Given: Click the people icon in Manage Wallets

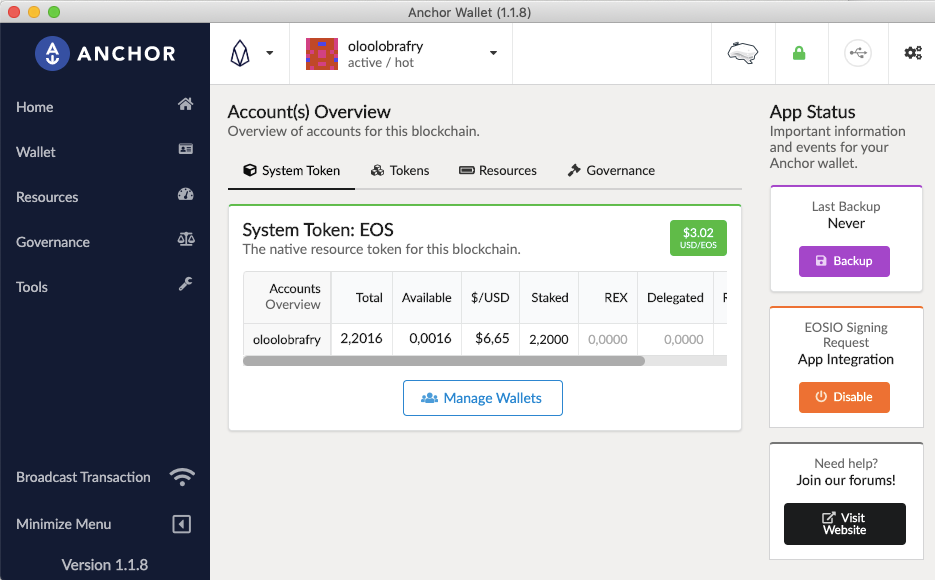Looking at the screenshot, I should tap(429, 398).
